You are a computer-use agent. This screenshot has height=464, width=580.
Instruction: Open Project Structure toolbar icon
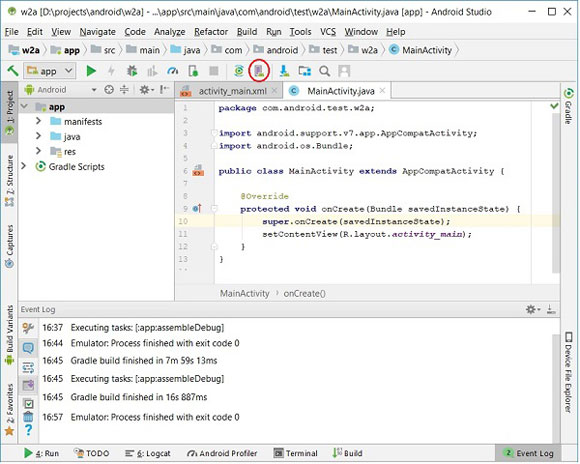305,71
